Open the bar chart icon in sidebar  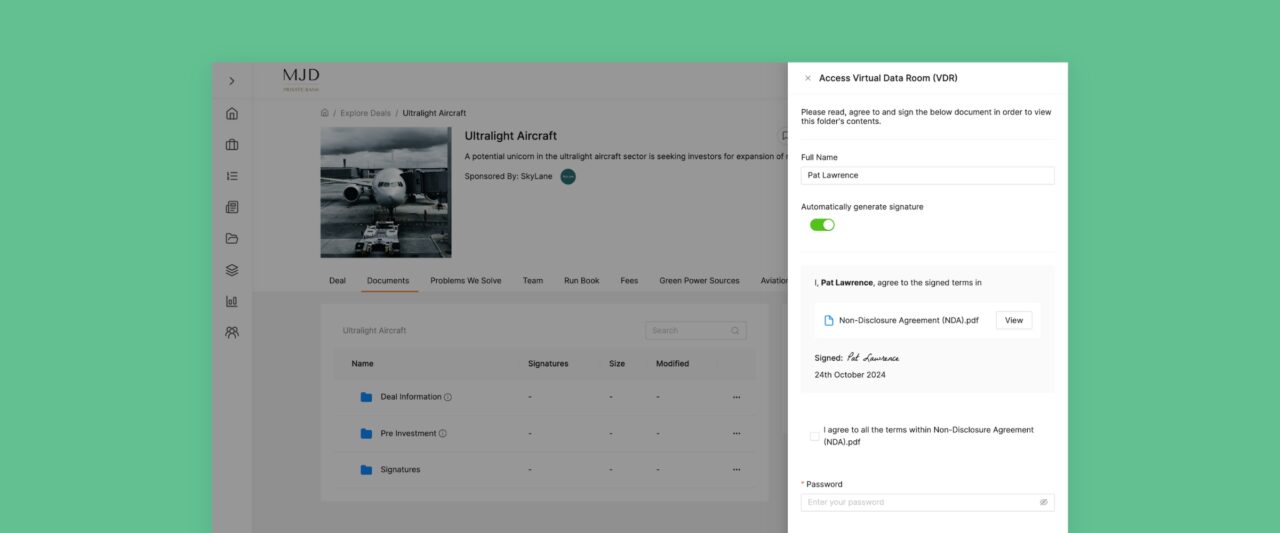[232, 301]
